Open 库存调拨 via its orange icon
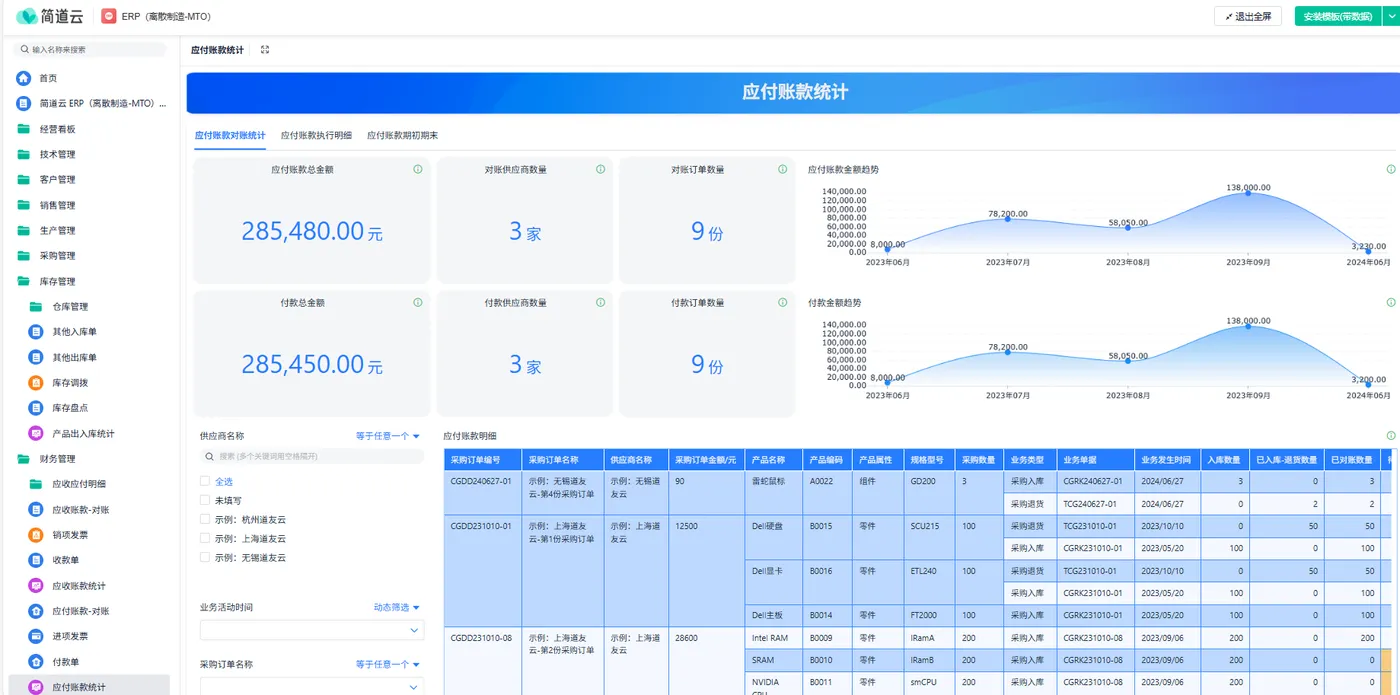The height and width of the screenshot is (695, 1400). click(36, 383)
